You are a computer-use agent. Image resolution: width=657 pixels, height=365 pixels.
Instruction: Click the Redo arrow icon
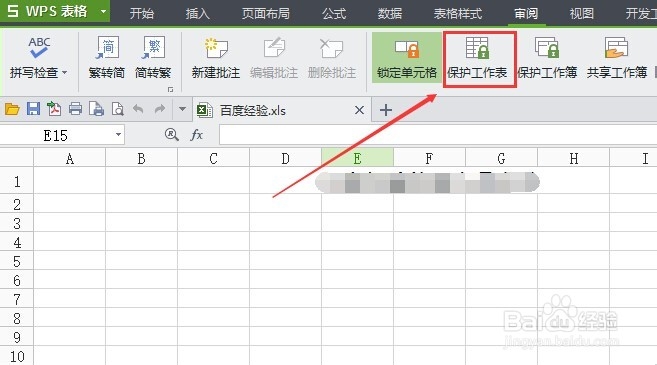point(160,109)
